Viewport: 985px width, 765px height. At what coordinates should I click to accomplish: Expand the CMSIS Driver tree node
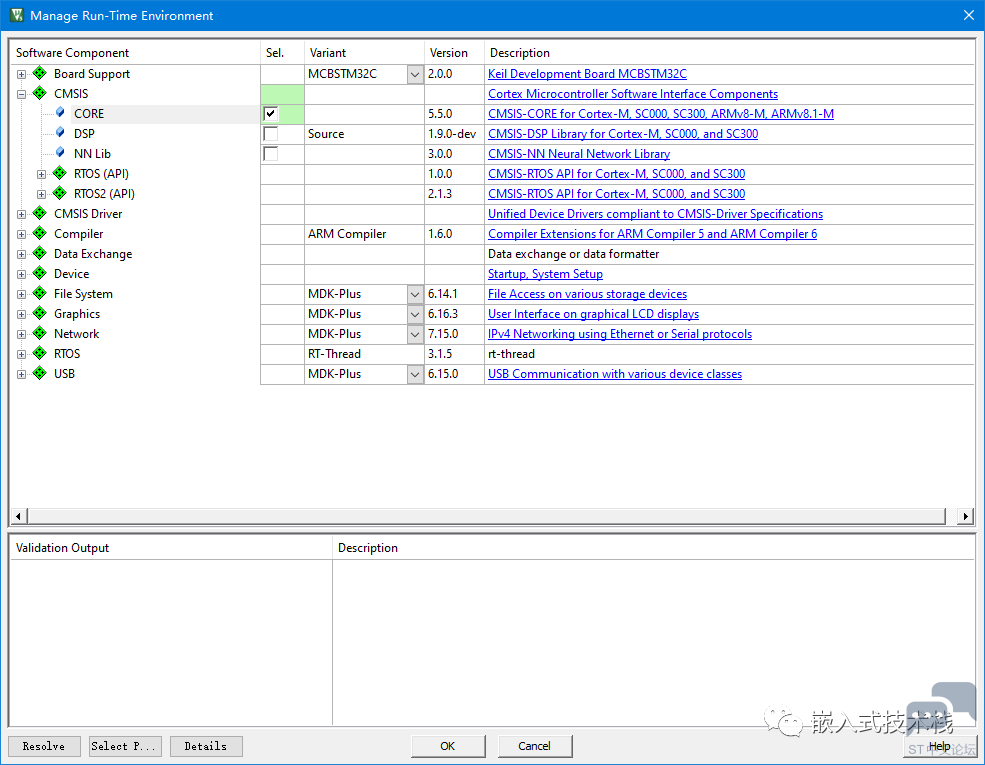[21, 214]
